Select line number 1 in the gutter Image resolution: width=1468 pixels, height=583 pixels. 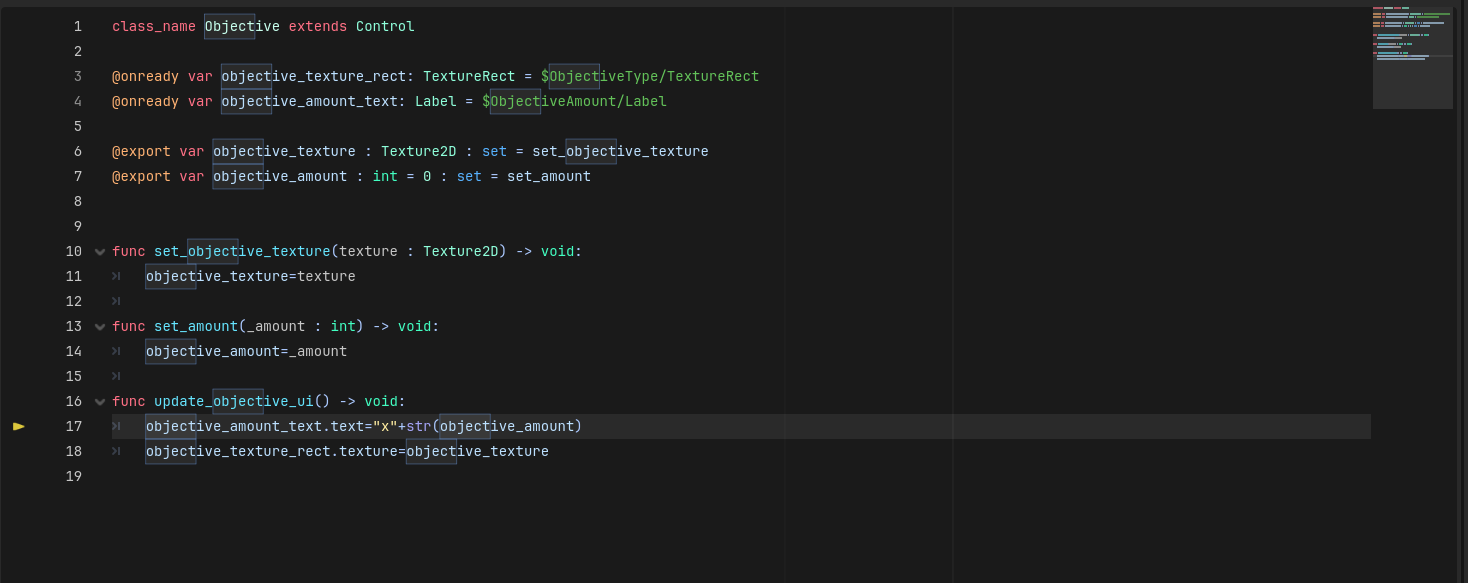[x=77, y=26]
